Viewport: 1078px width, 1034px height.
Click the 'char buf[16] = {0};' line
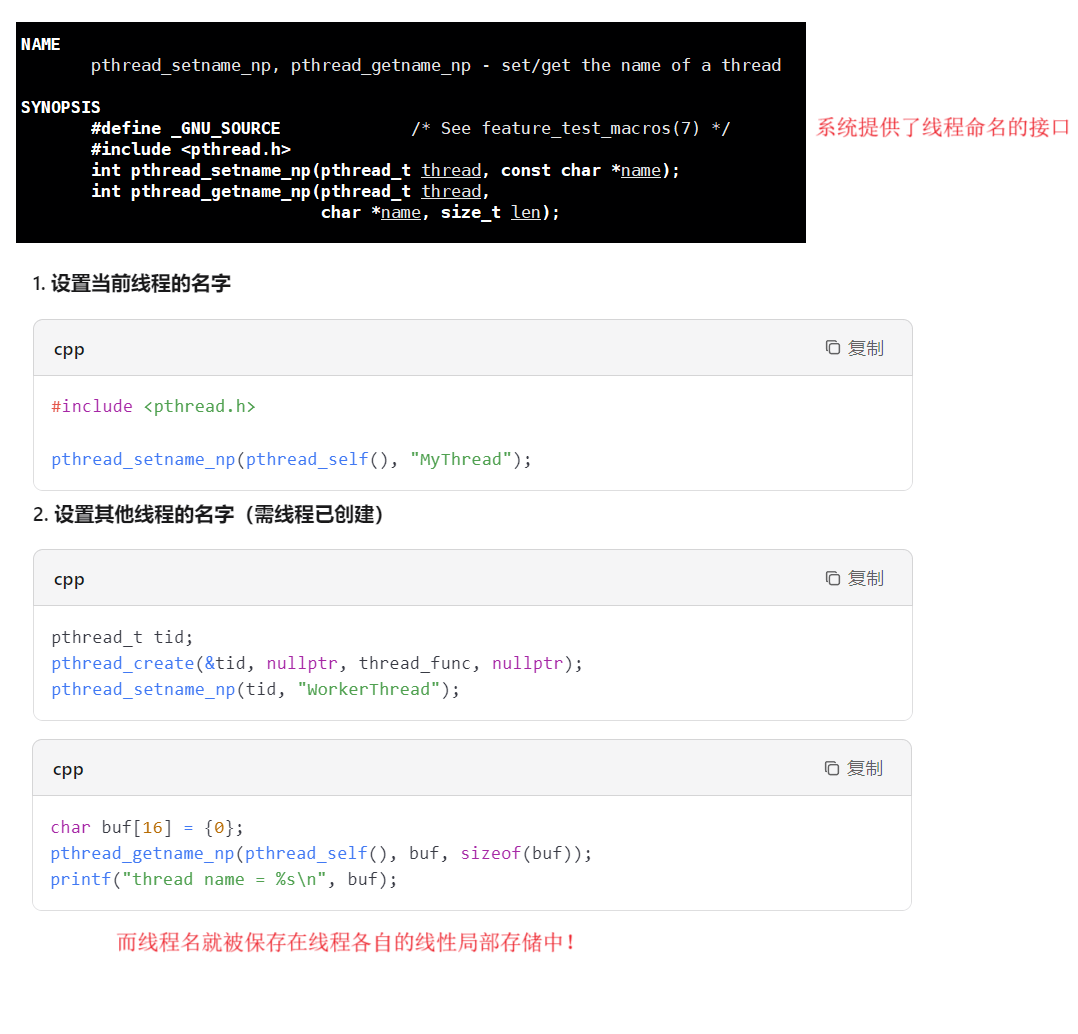click(x=147, y=827)
